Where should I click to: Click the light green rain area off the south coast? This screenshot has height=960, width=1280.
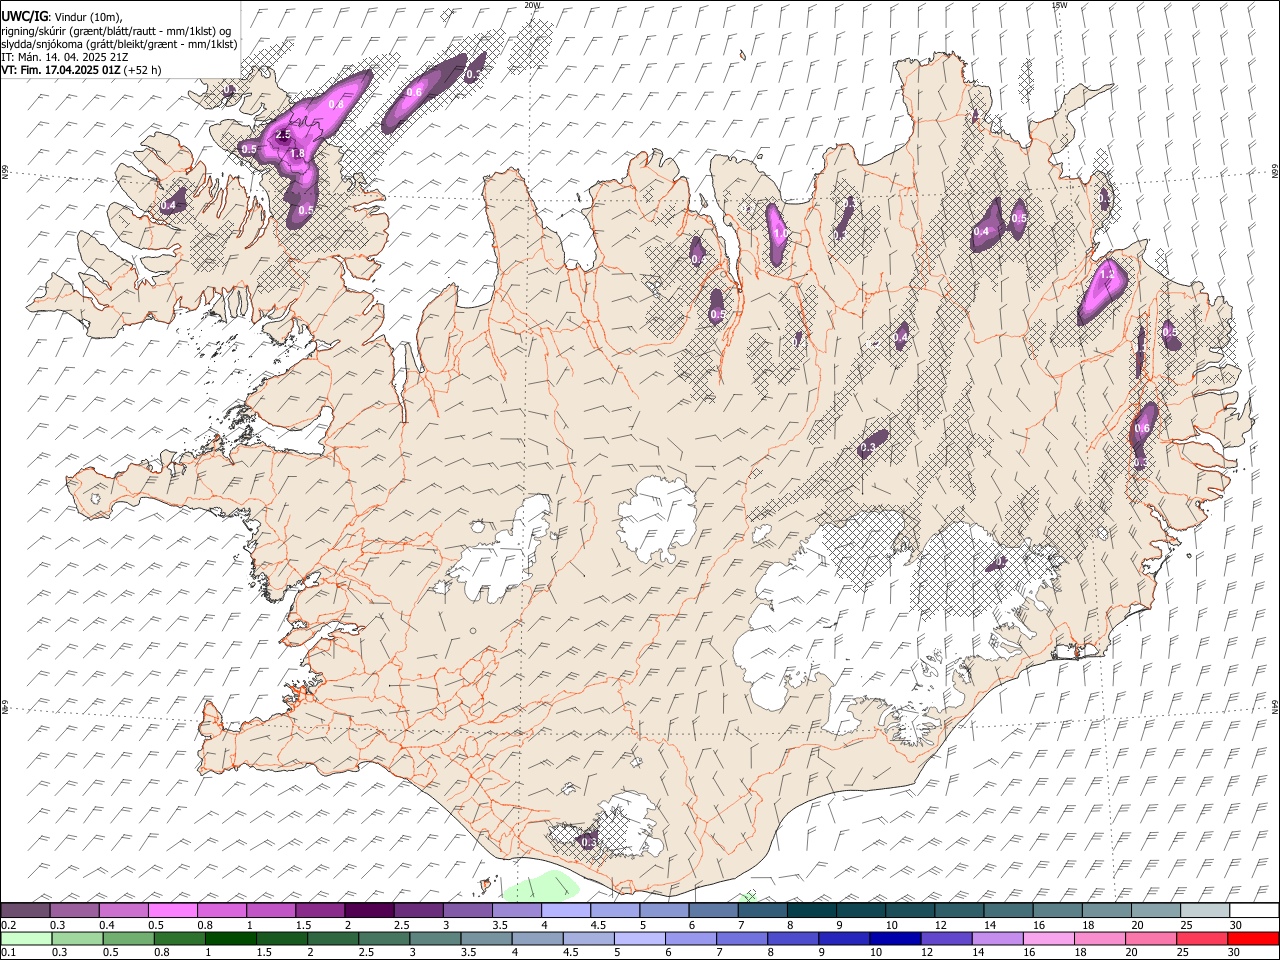(x=541, y=886)
